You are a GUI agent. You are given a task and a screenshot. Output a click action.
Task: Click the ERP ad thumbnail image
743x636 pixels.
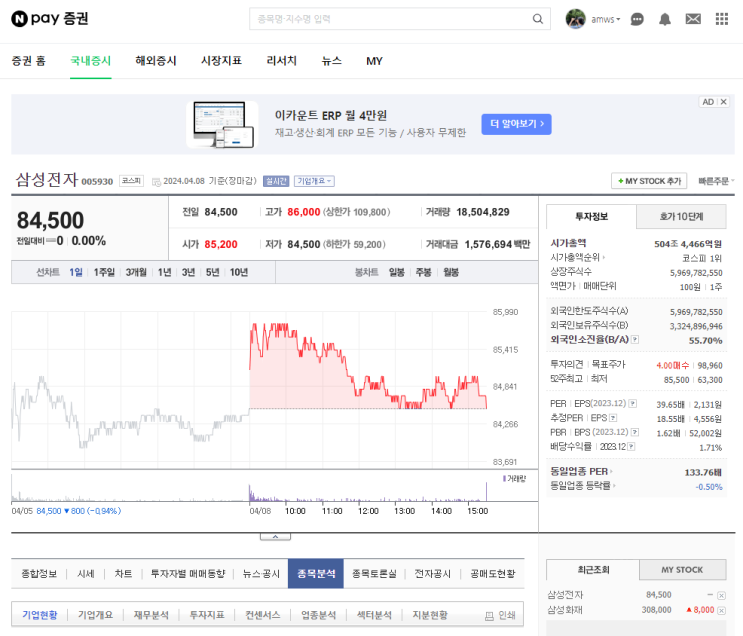tap(222, 124)
